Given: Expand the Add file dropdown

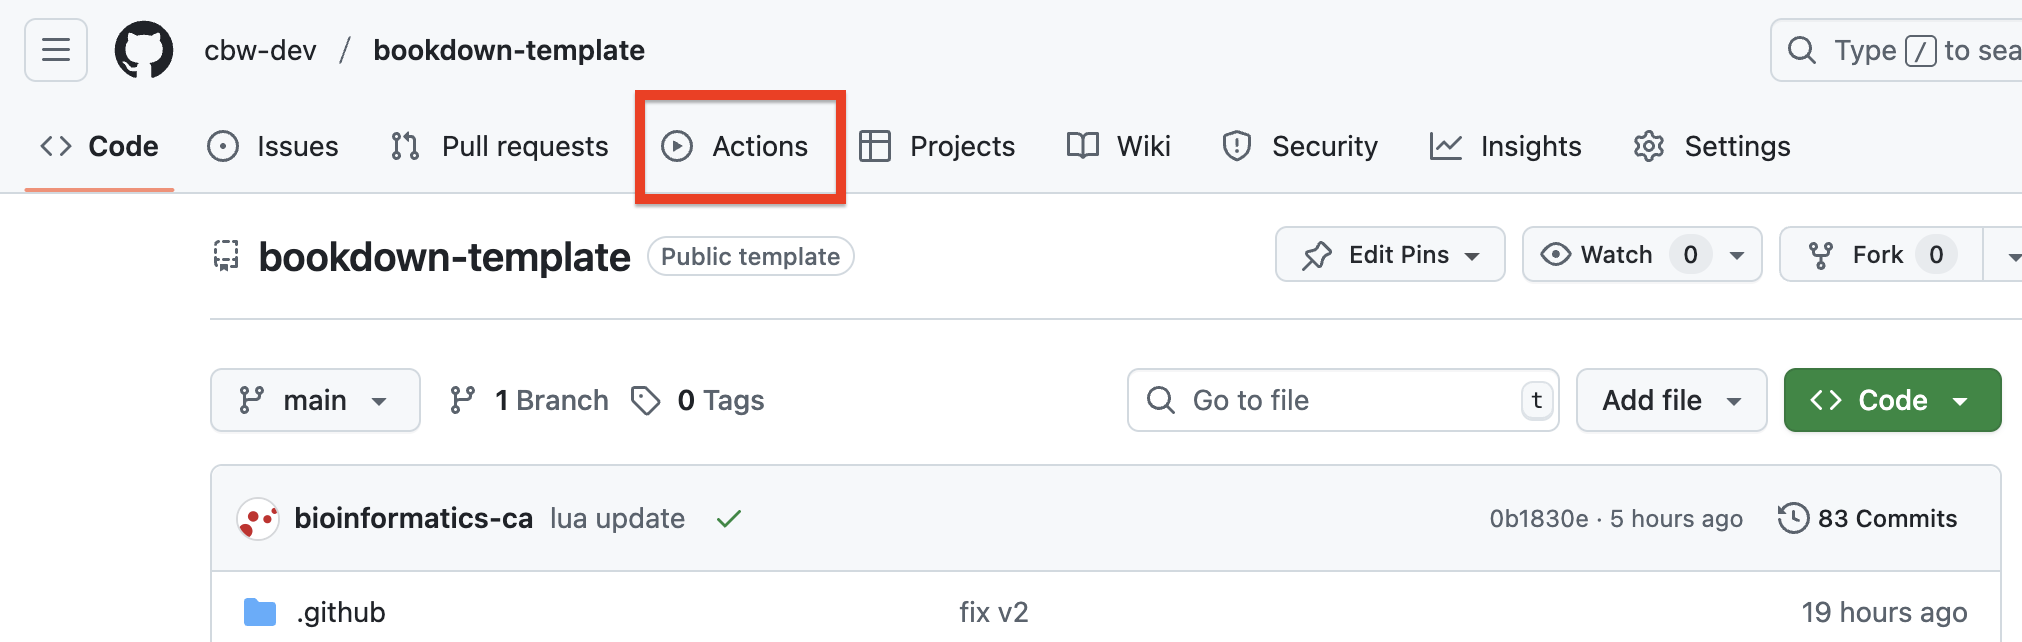Looking at the screenshot, I should coord(1670,400).
